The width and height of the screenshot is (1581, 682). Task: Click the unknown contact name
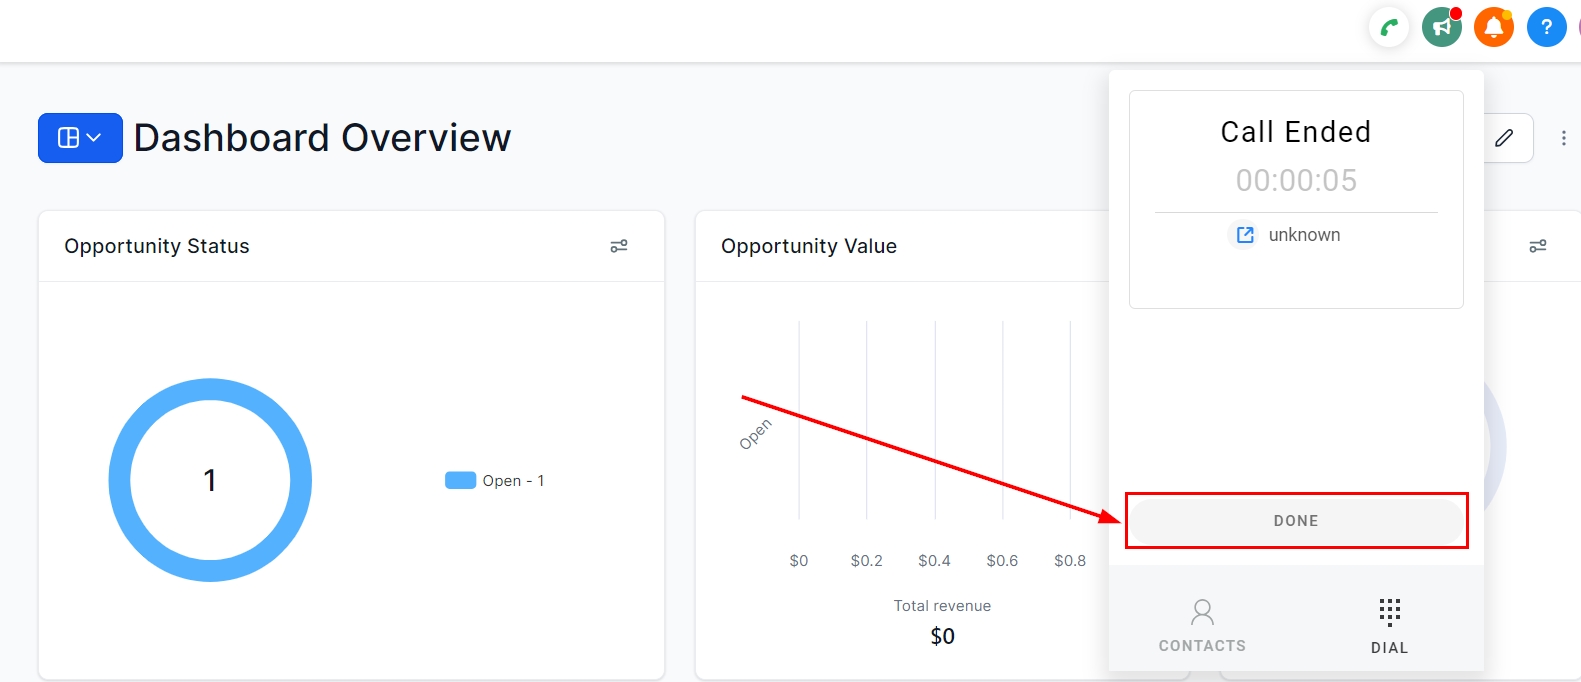click(1304, 235)
